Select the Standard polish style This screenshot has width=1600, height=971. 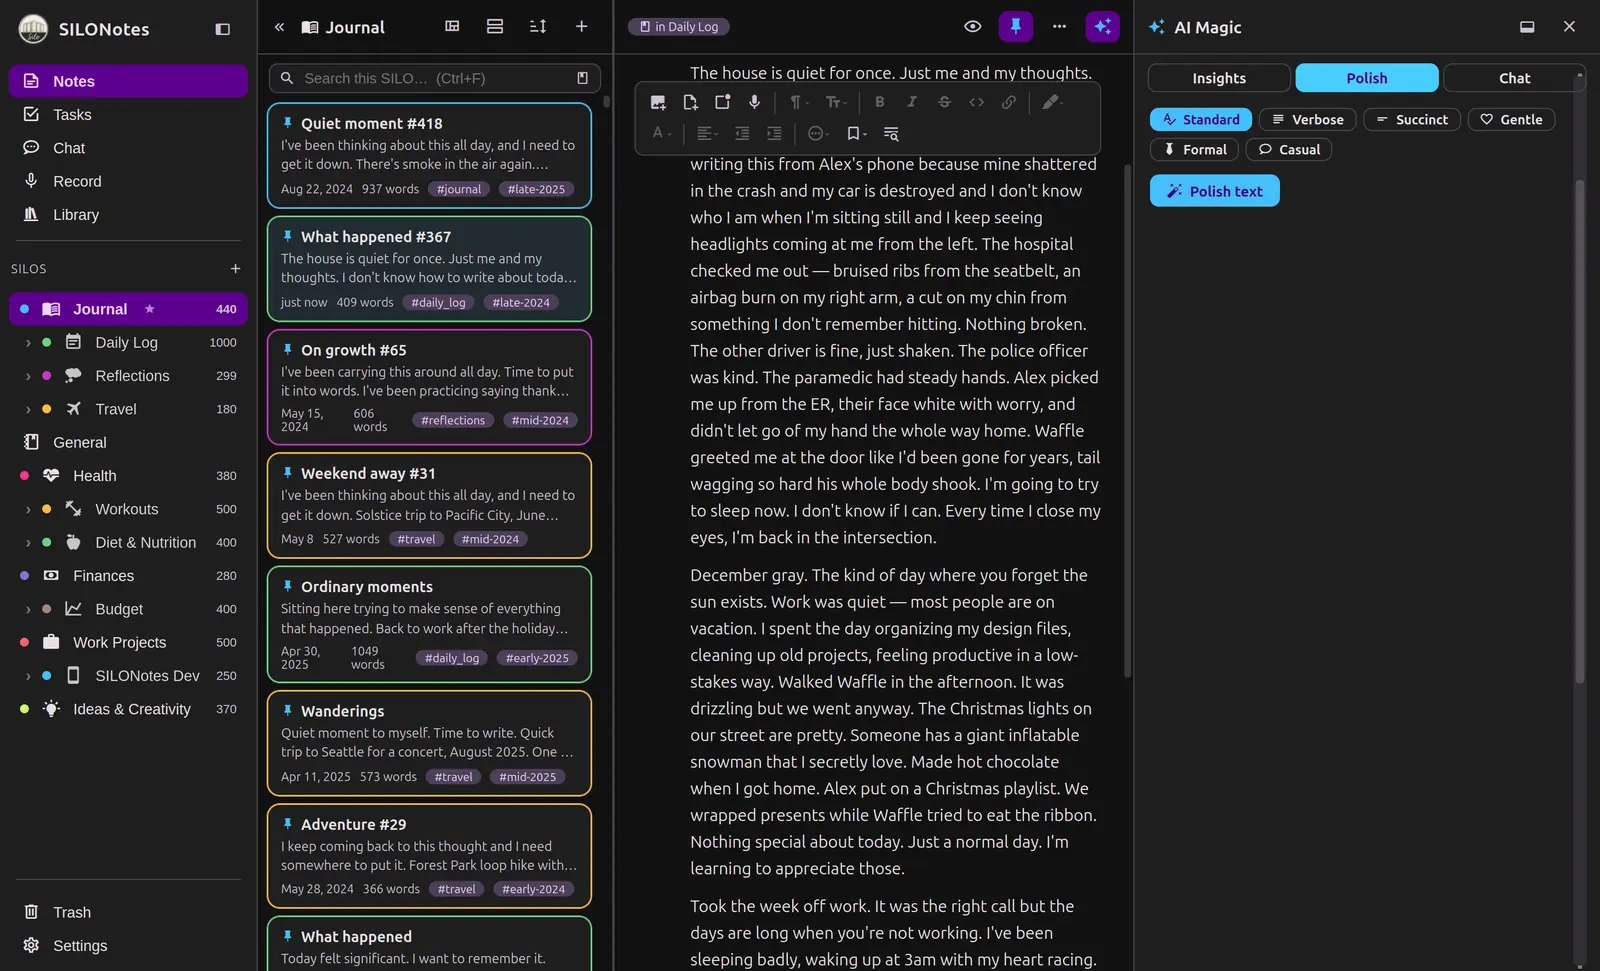(x=1201, y=120)
